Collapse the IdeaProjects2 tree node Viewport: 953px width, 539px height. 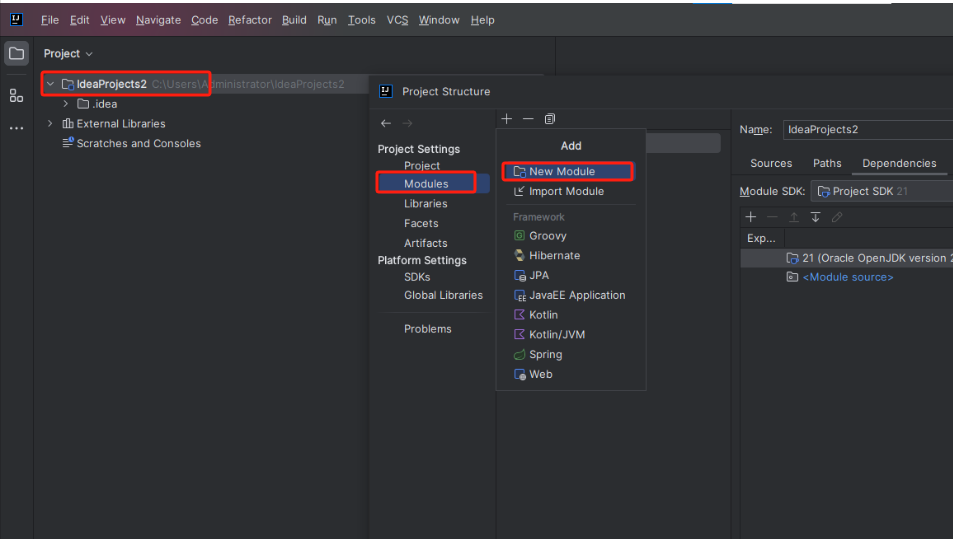50,84
